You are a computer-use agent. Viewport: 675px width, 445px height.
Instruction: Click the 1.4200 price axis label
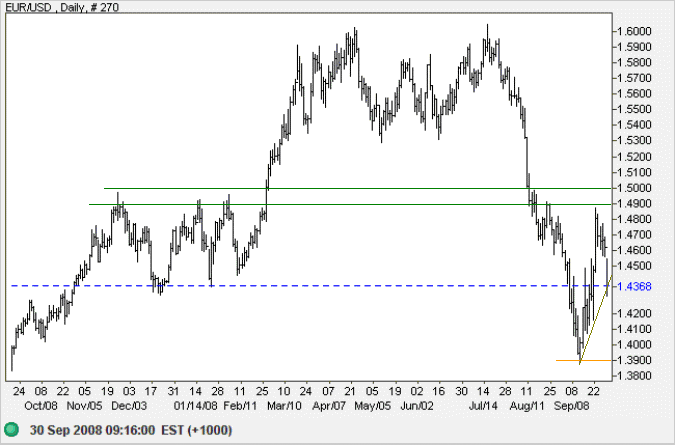tap(635, 313)
